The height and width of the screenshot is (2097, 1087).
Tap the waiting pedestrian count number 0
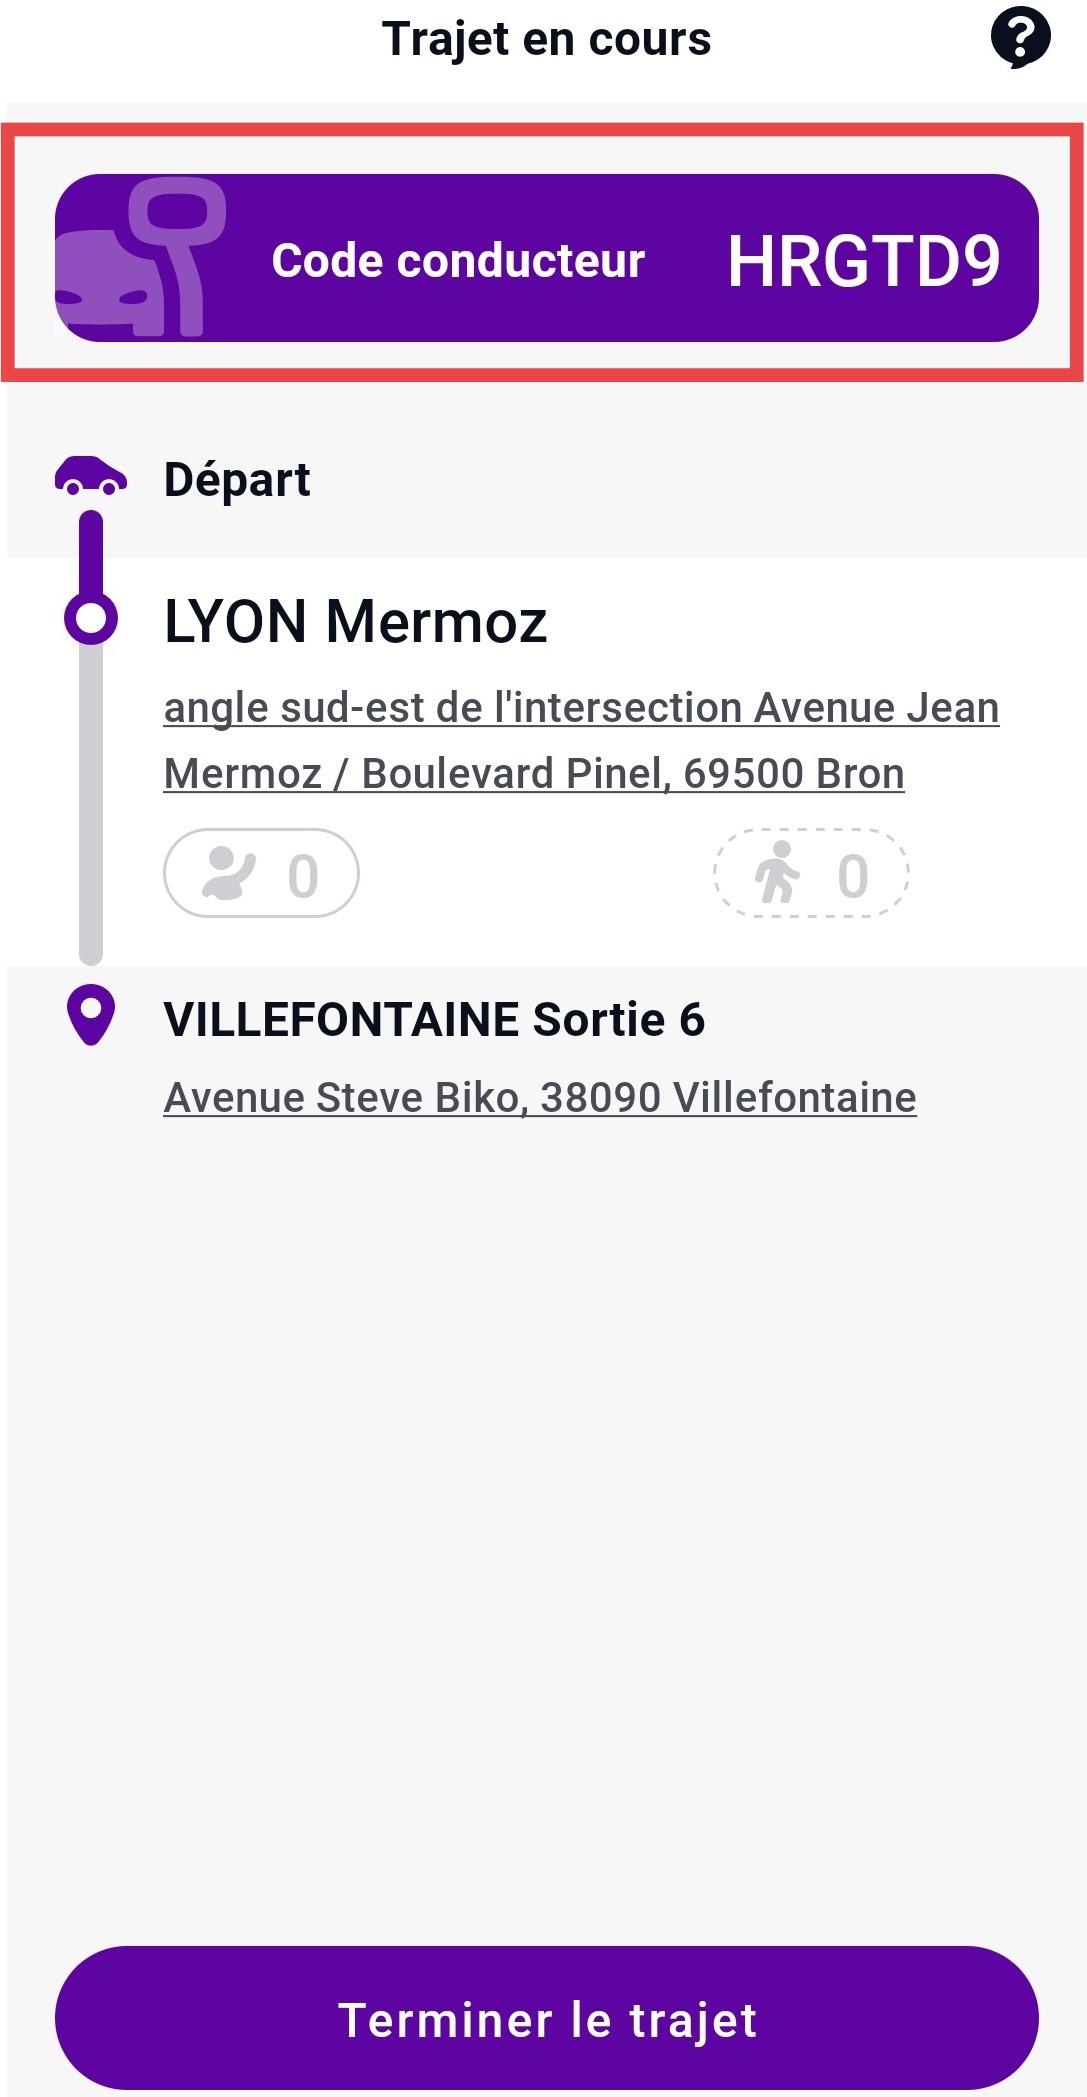pos(853,876)
